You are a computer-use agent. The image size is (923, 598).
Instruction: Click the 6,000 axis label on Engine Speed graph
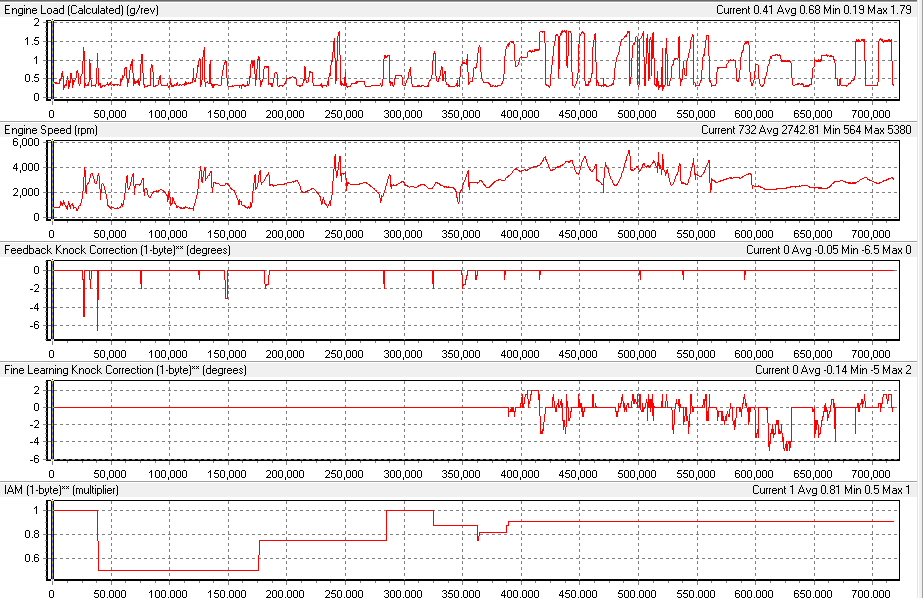pos(25,142)
